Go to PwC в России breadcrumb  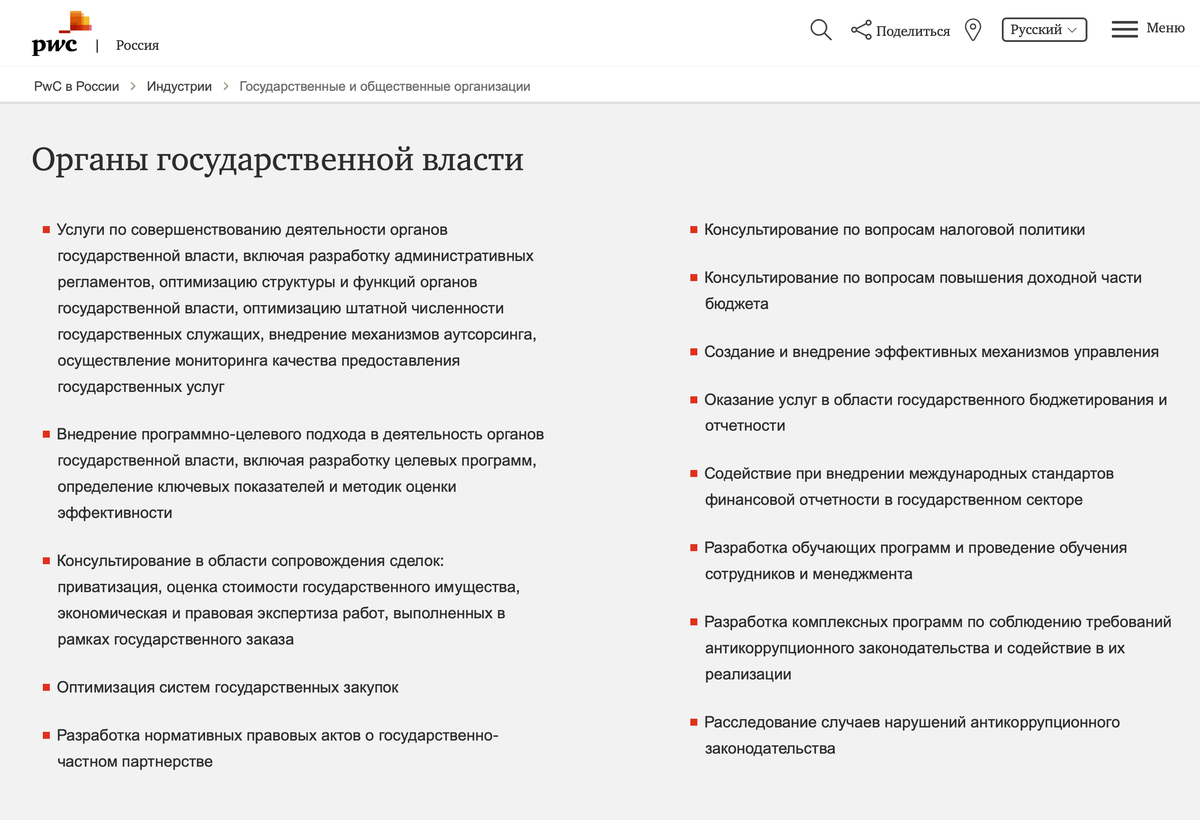[x=77, y=86]
